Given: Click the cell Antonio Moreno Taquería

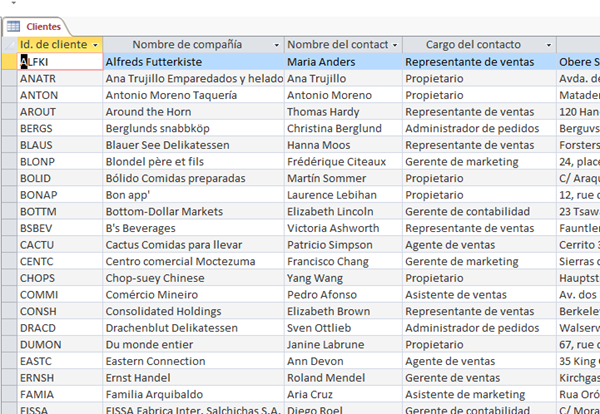Looking at the screenshot, I should (x=193, y=95).
